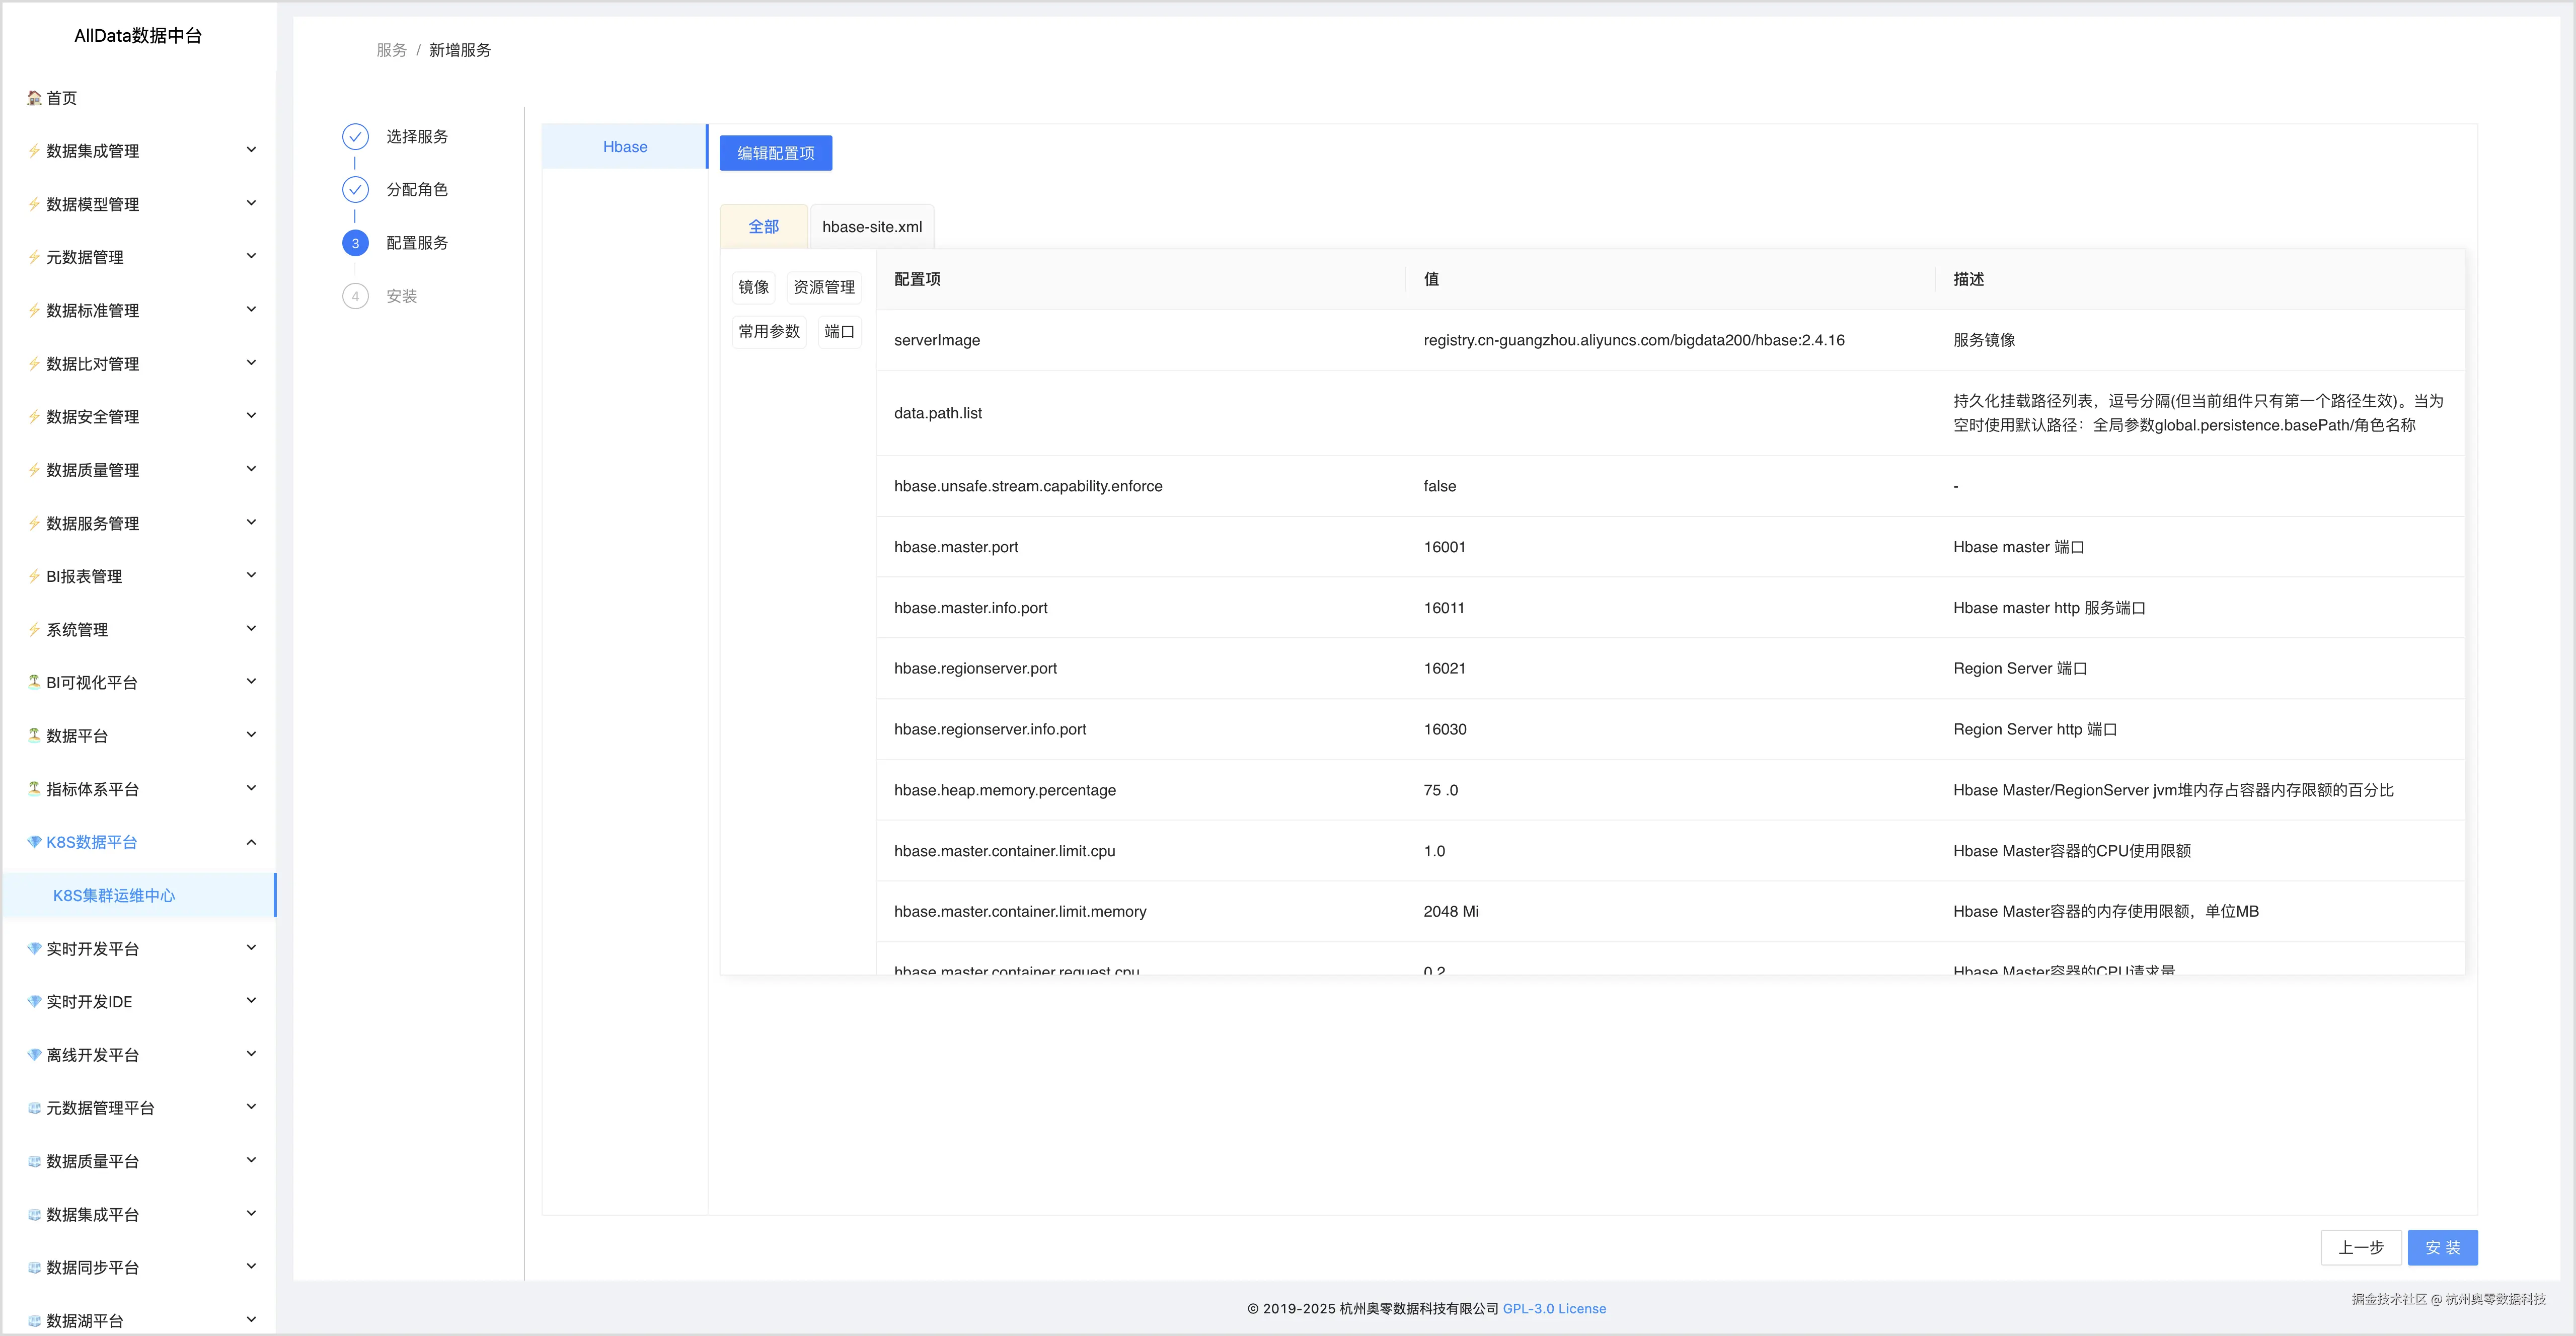2576x1336 pixels.
Task: Click the icon beside 元数据管理平台
Action: [34, 1108]
